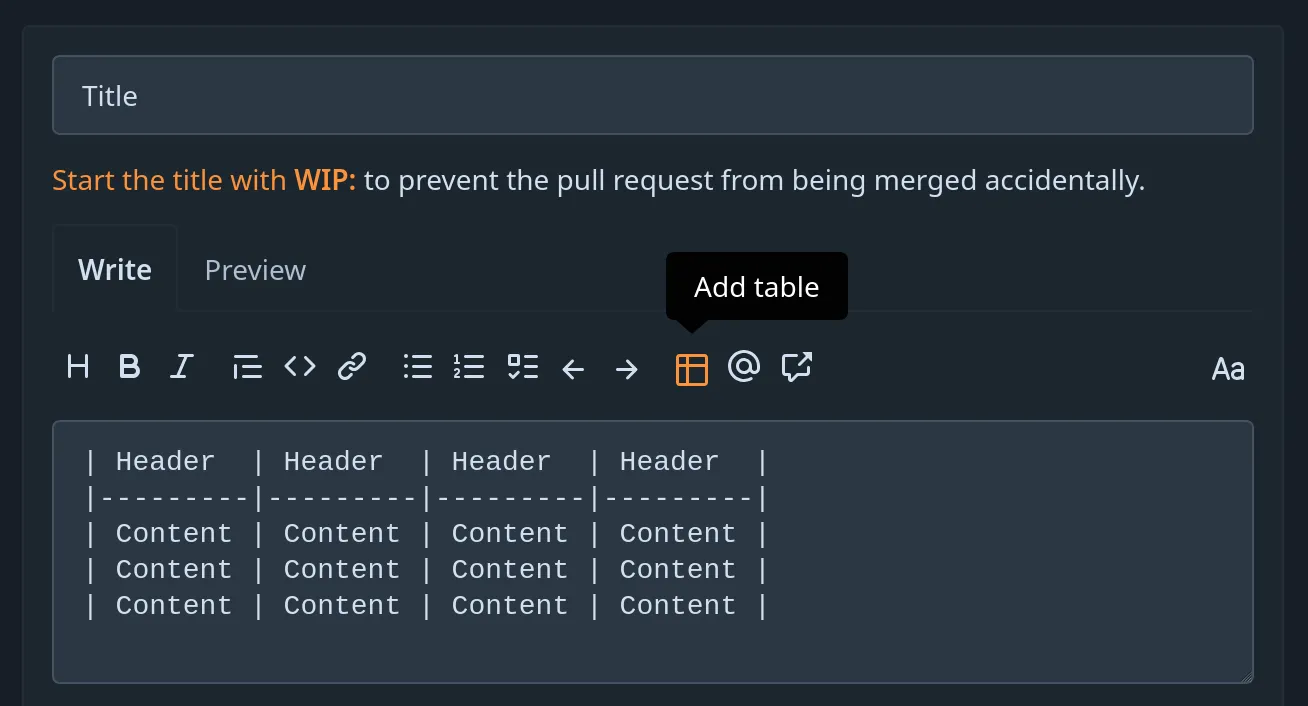
Task: Switch to the Preview tab
Action: point(255,269)
